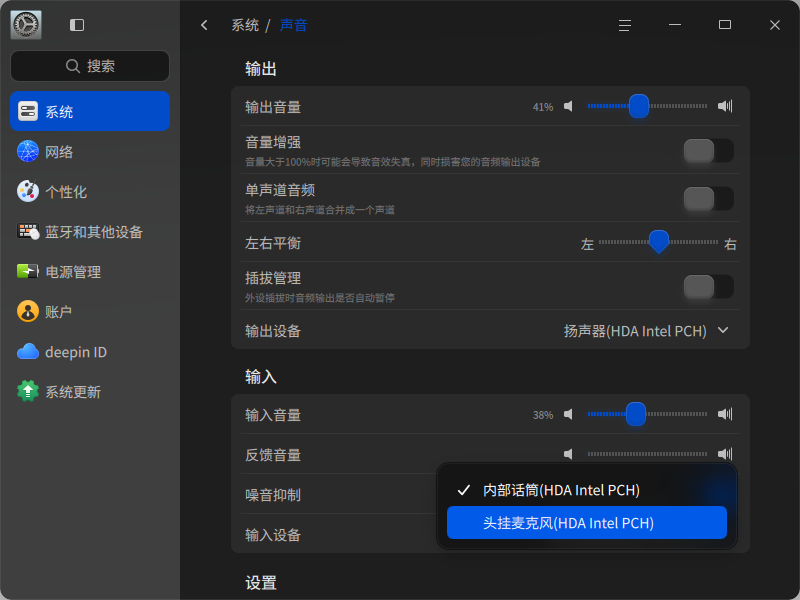Click the 电源管理 battery icon
Screen dimensions: 800x600
pos(28,271)
